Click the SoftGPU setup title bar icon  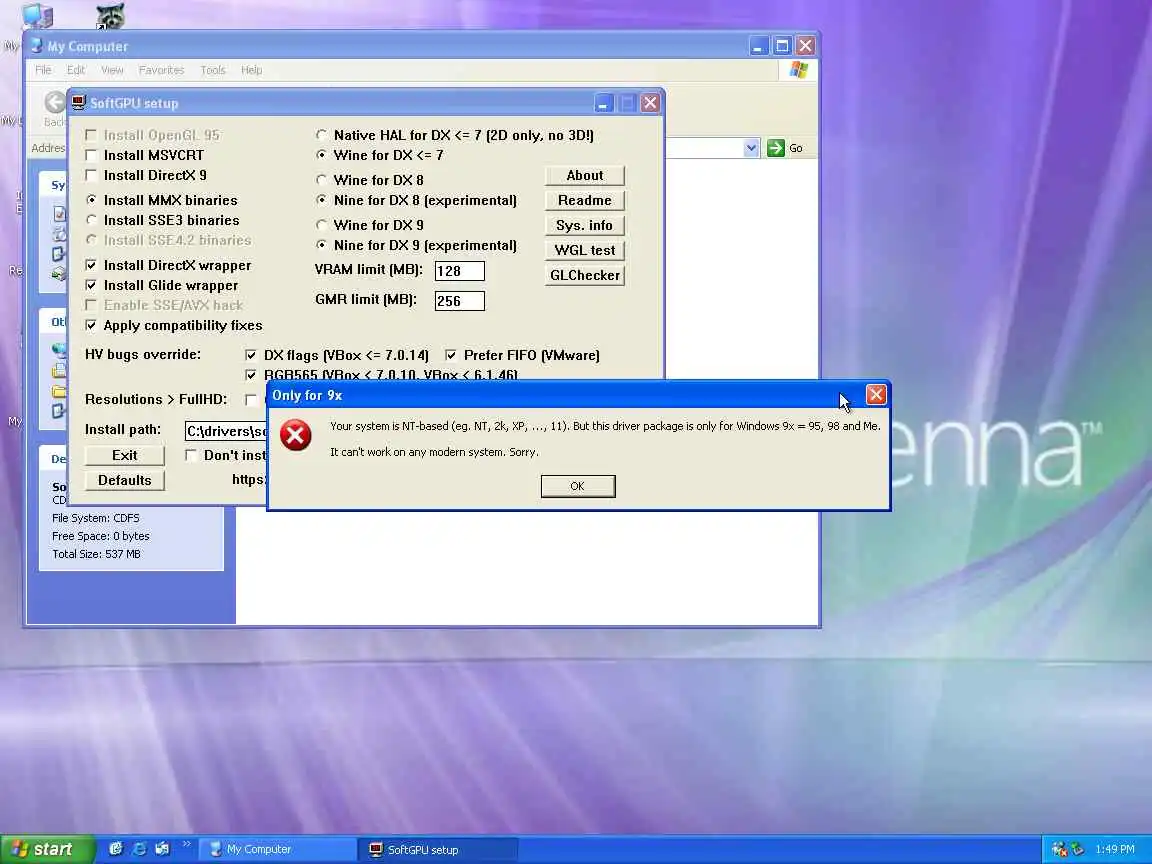[79, 103]
